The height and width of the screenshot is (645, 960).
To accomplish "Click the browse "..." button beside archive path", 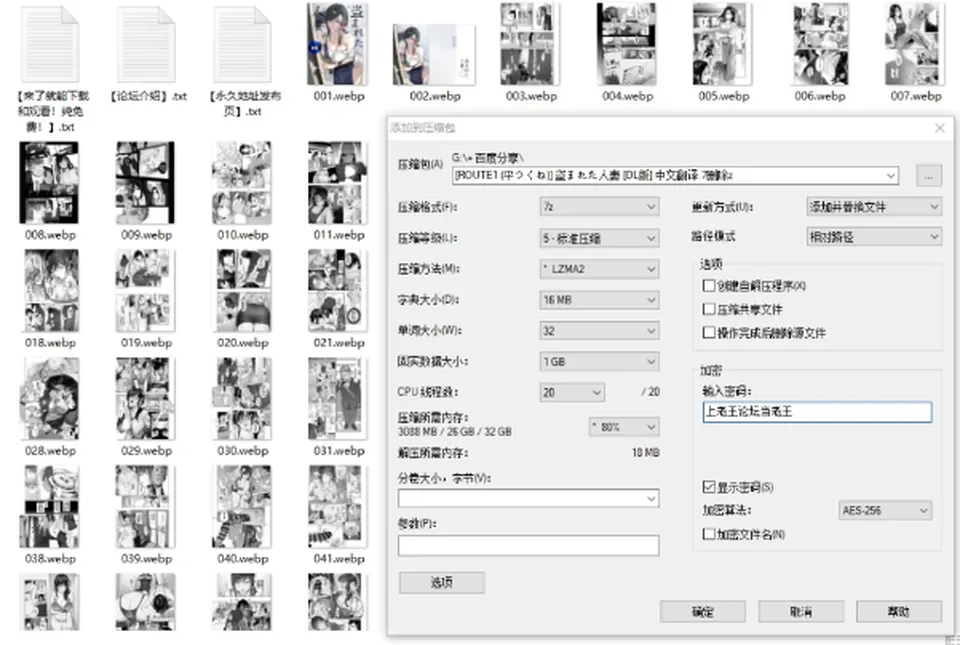I will (929, 176).
